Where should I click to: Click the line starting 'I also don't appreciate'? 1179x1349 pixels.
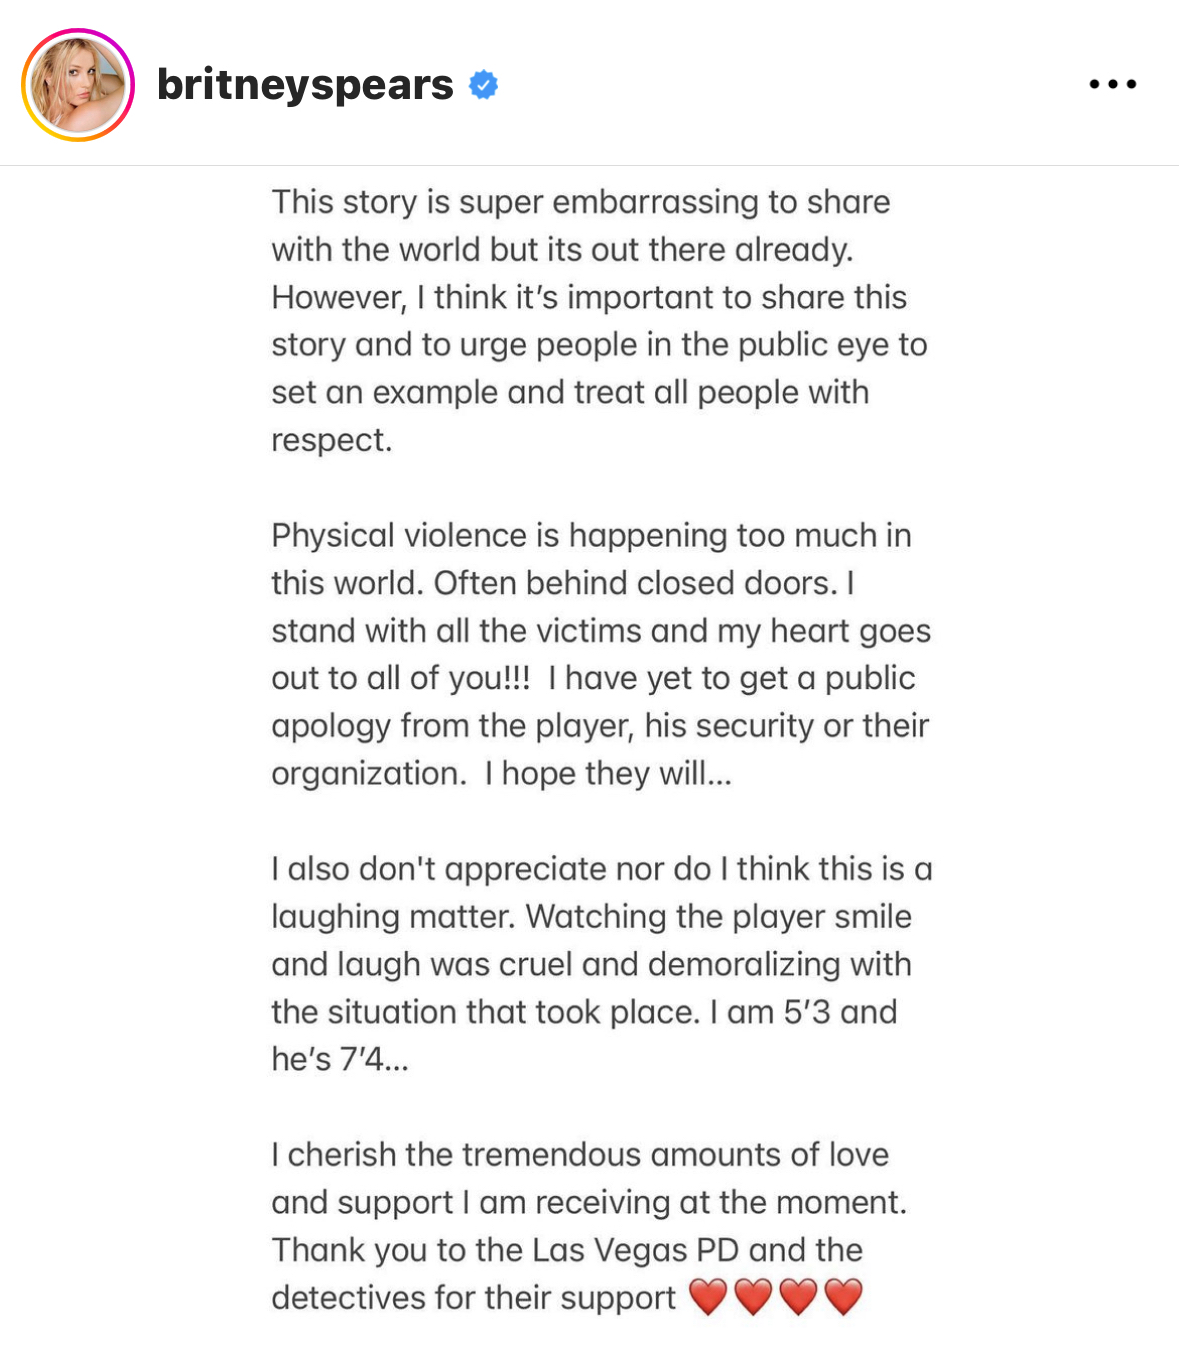[x=602, y=869]
